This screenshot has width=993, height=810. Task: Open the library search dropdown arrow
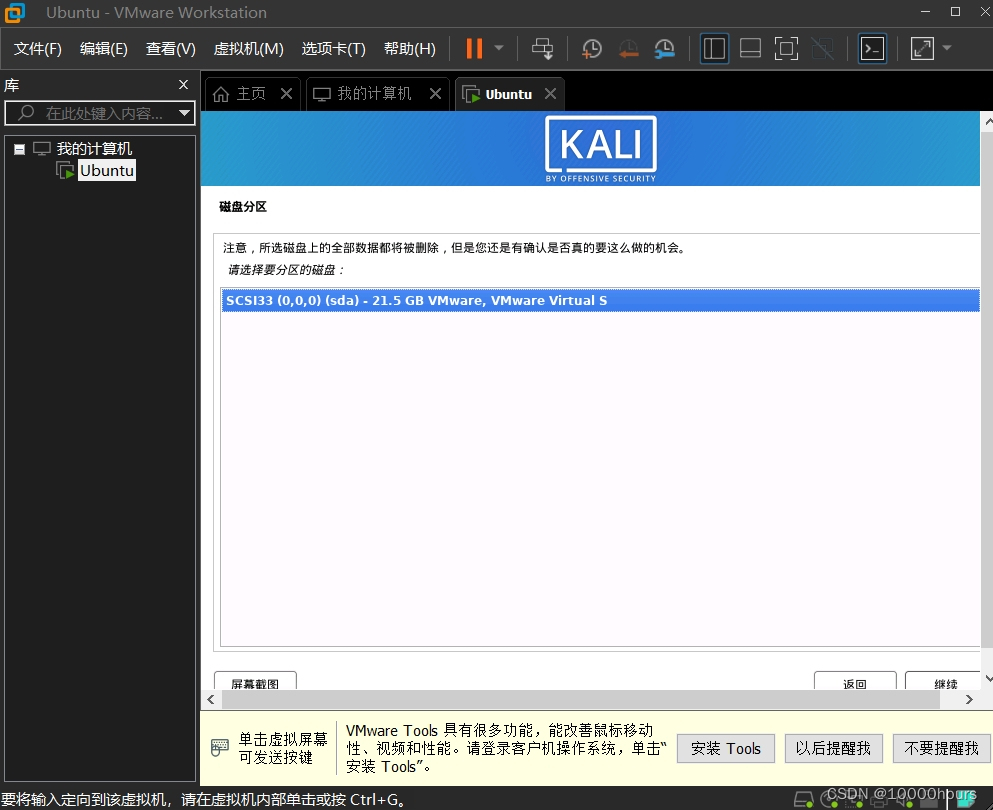(x=184, y=113)
